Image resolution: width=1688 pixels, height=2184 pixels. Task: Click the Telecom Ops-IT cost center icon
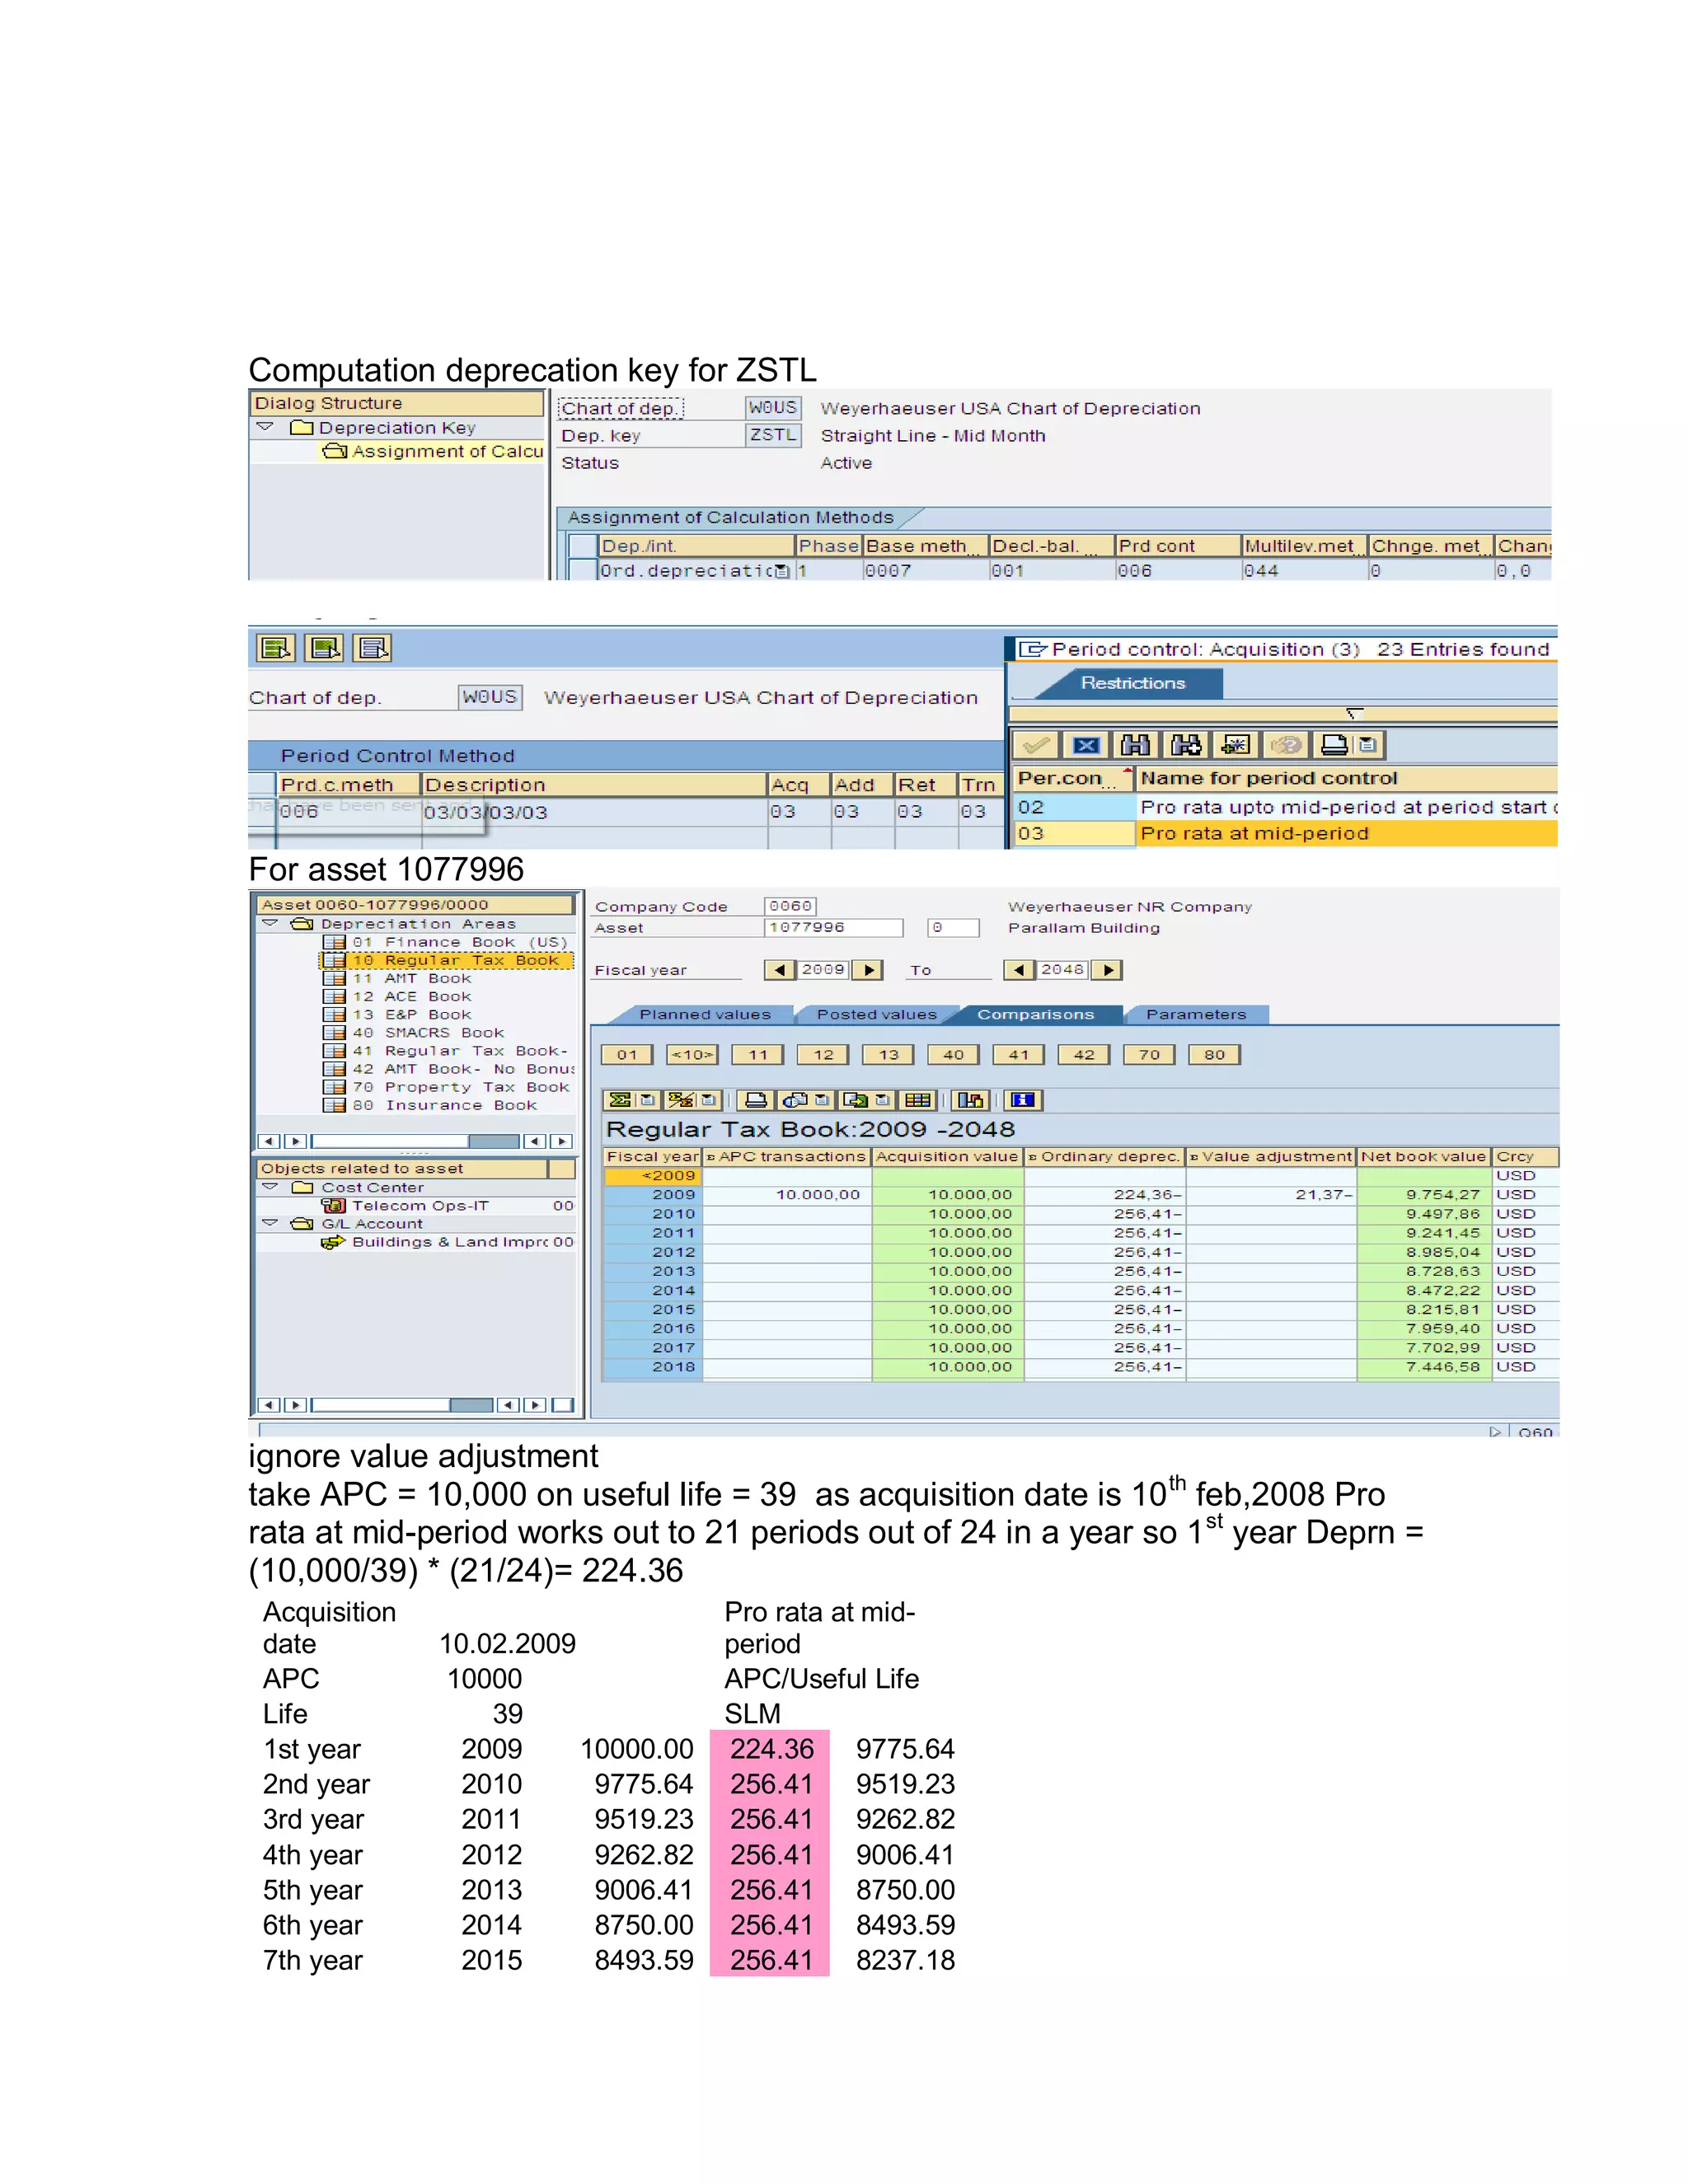pos(333,1206)
